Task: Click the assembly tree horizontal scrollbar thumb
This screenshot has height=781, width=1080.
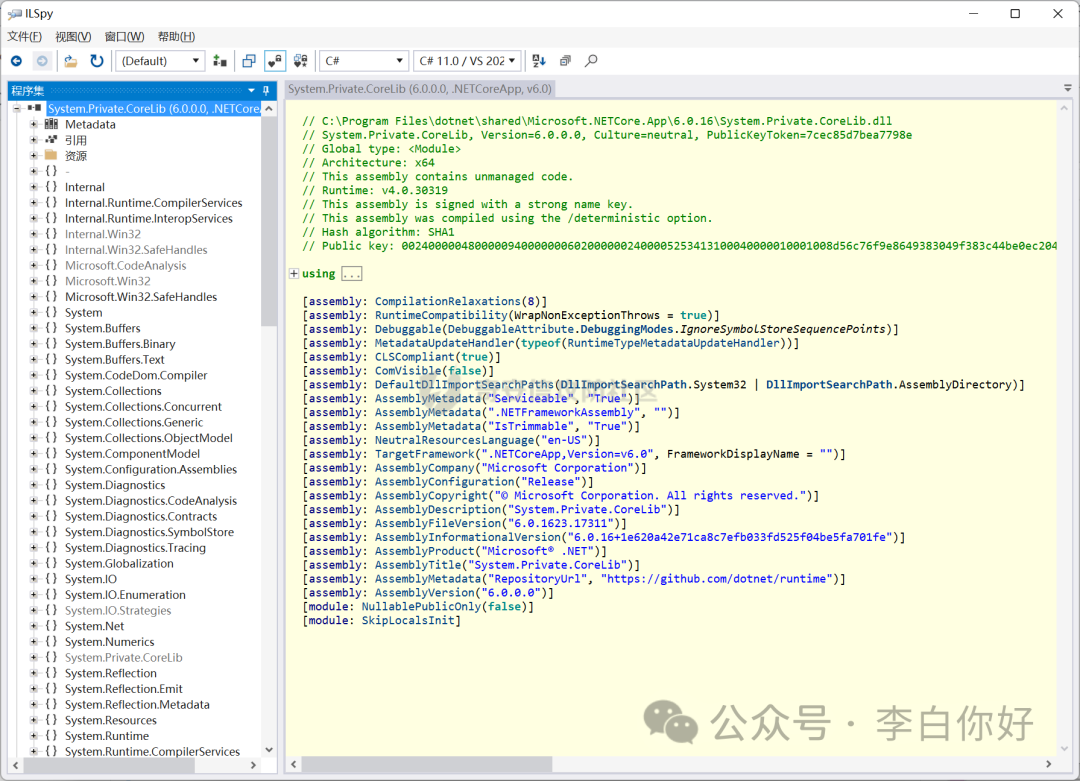Action: click(110, 764)
